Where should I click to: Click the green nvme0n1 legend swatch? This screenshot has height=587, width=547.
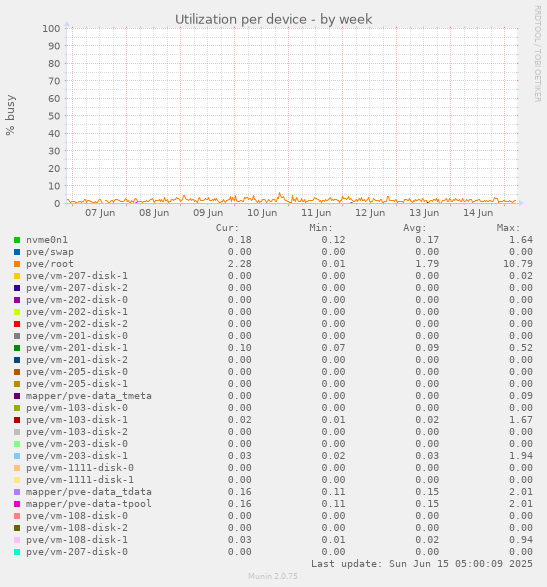[17, 240]
